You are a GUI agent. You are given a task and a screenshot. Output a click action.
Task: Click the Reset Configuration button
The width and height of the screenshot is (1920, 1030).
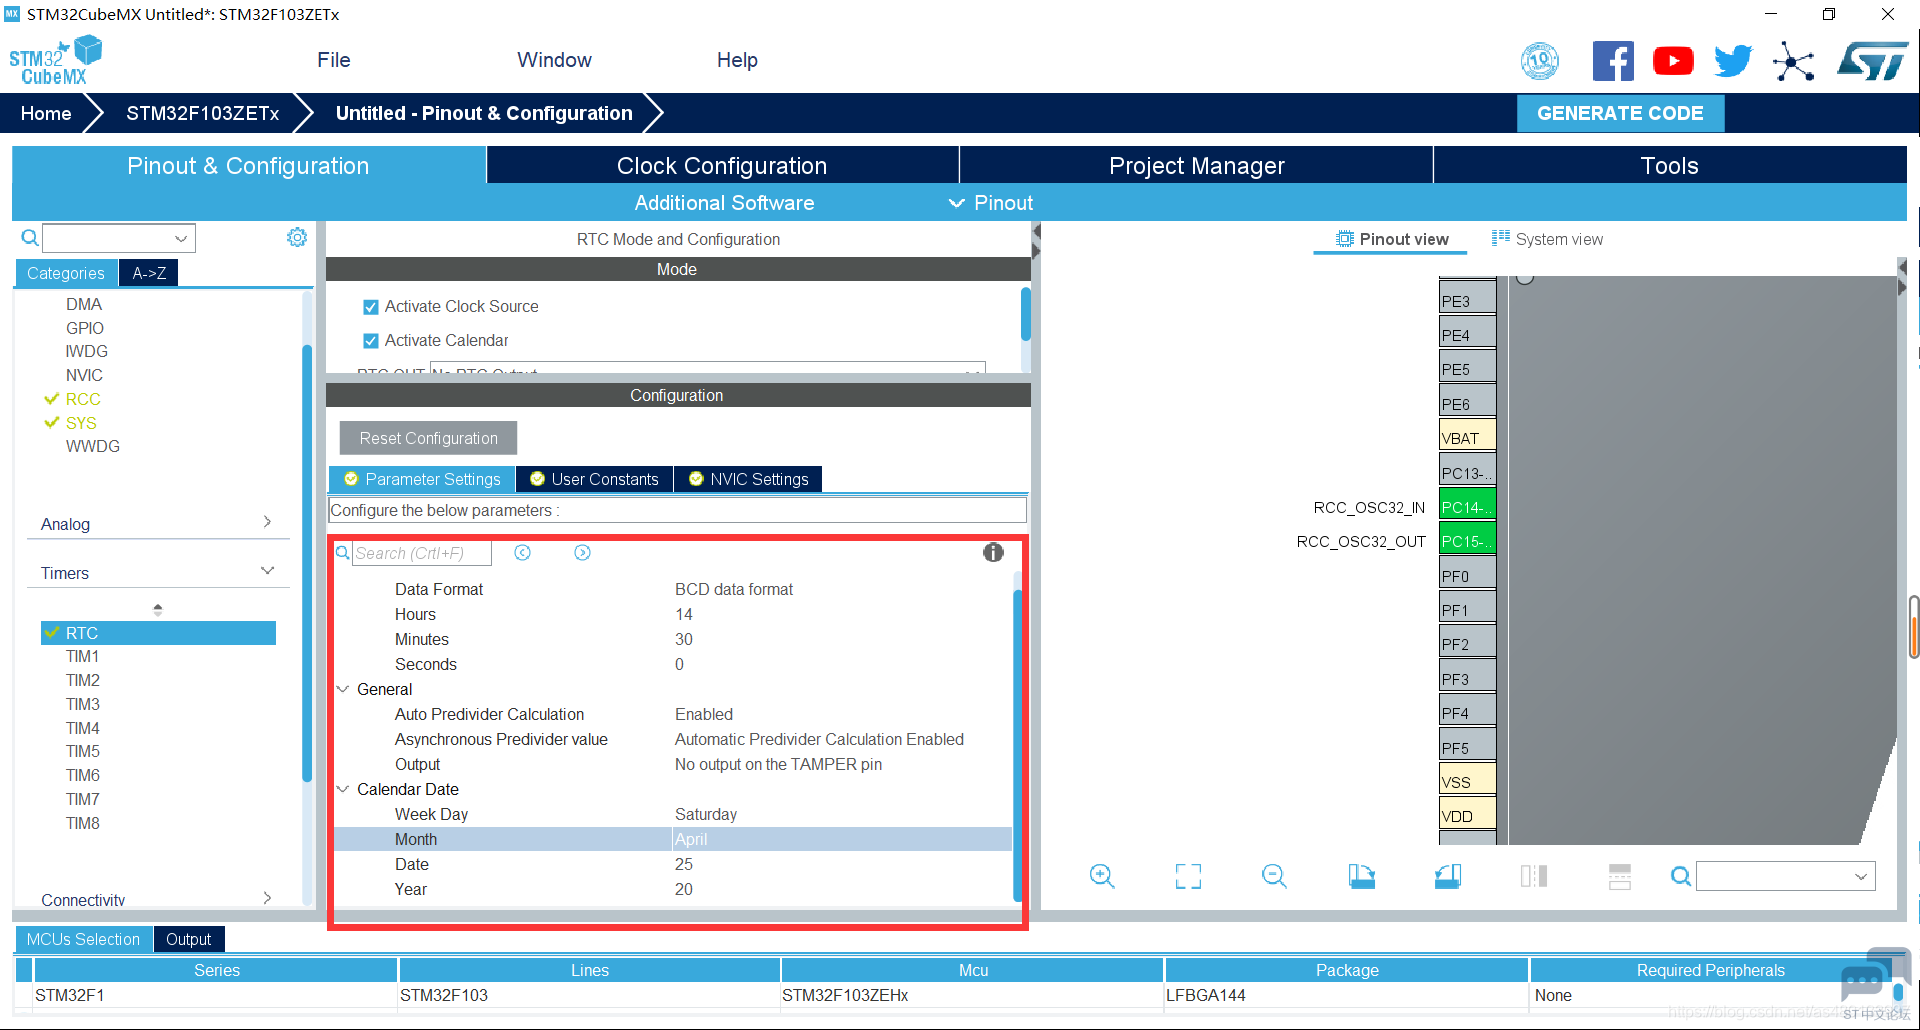[x=428, y=439]
